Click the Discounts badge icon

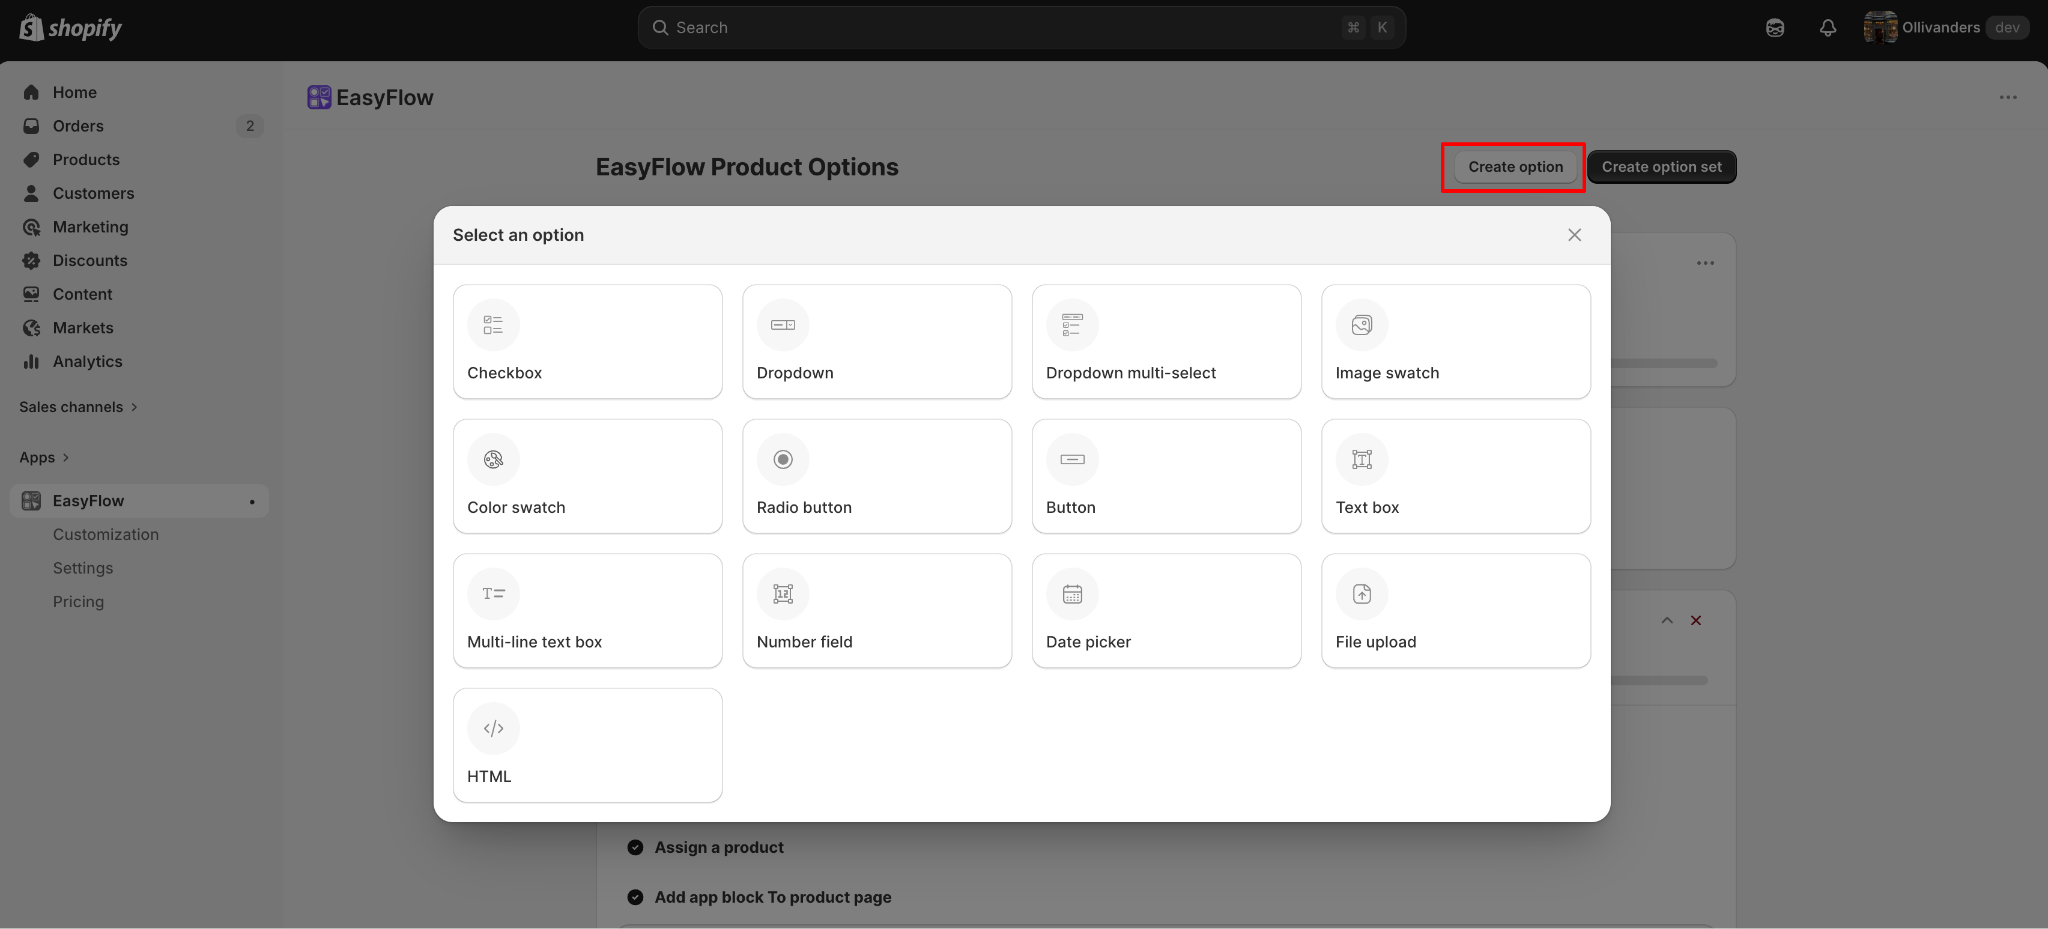coord(32,261)
